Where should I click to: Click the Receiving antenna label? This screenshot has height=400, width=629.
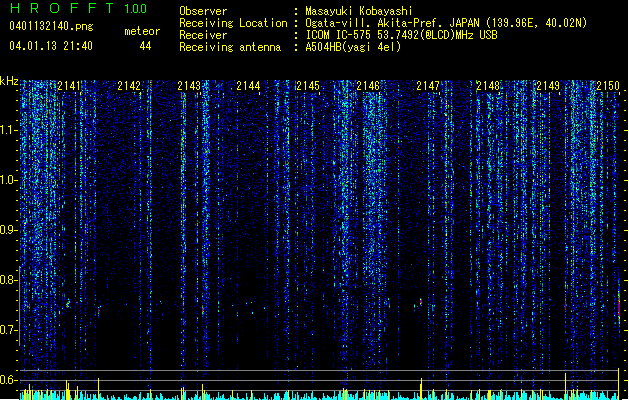click(230, 47)
